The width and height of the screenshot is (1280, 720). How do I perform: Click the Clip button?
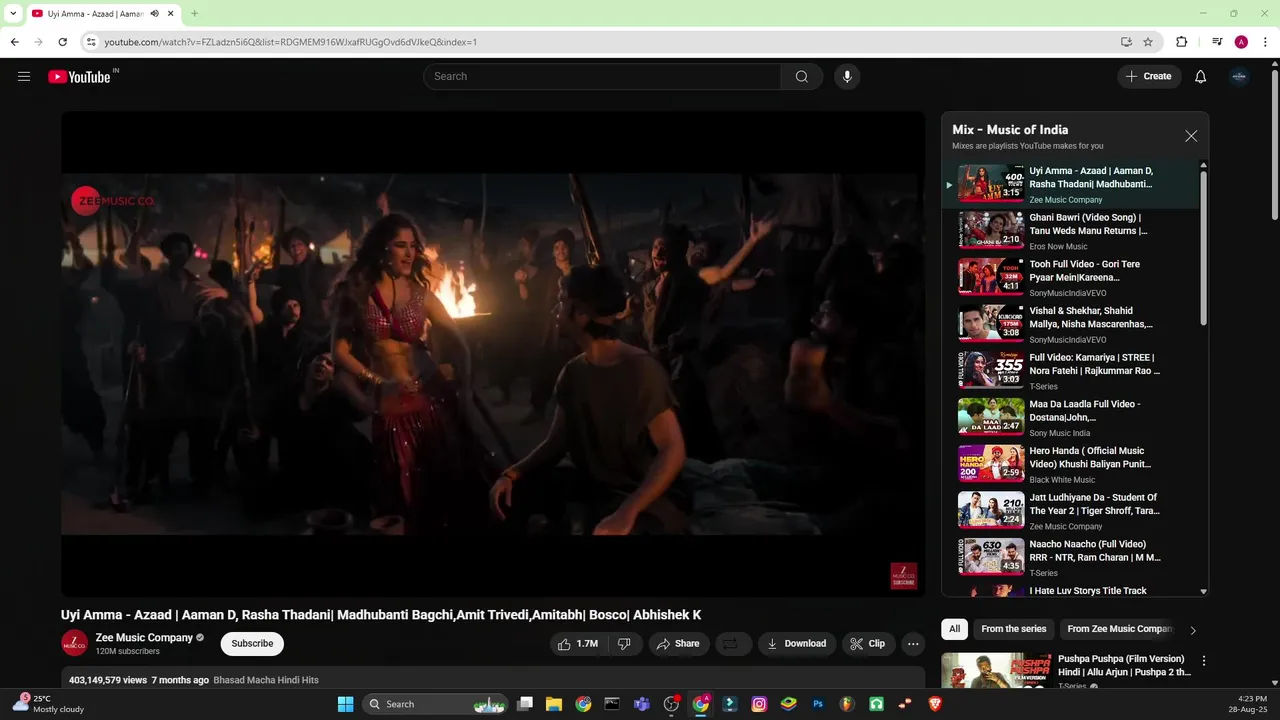tap(868, 644)
